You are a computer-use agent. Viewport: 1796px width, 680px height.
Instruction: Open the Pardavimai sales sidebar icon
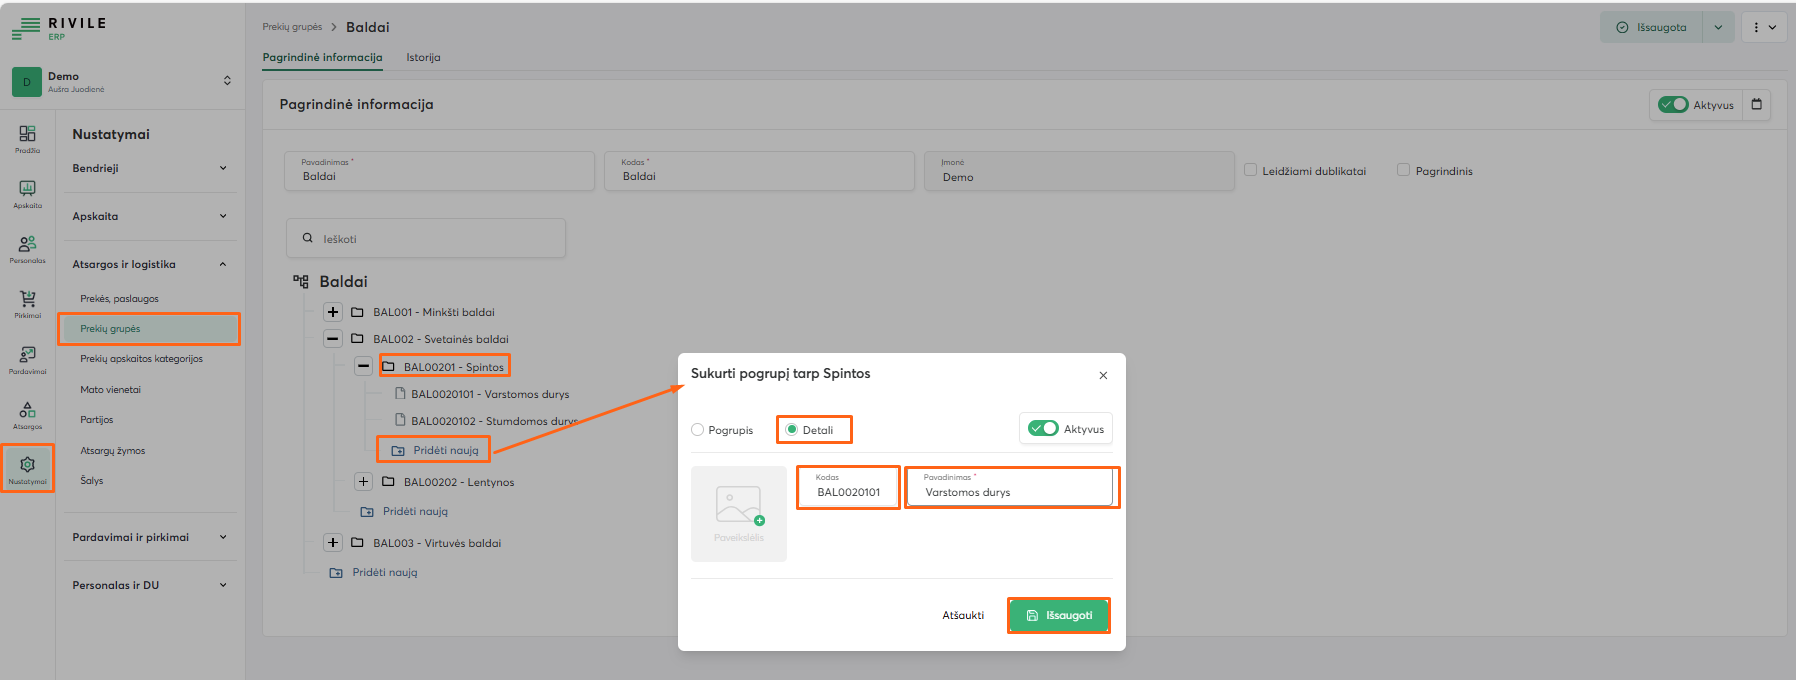[x=27, y=358]
